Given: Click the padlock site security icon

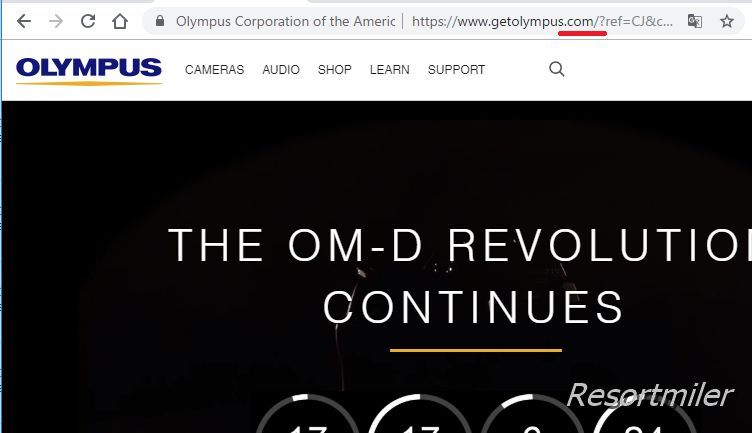Looking at the screenshot, I should coord(160,21).
